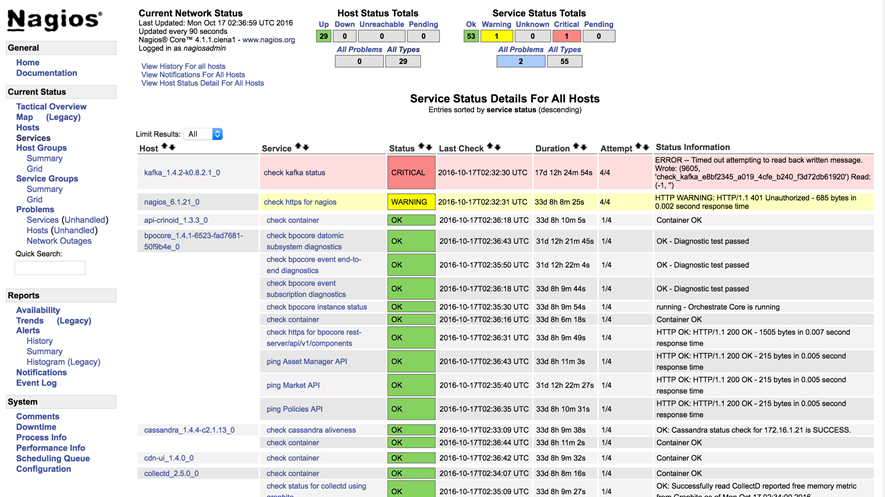Click the yellow Warning service count

[497, 36]
